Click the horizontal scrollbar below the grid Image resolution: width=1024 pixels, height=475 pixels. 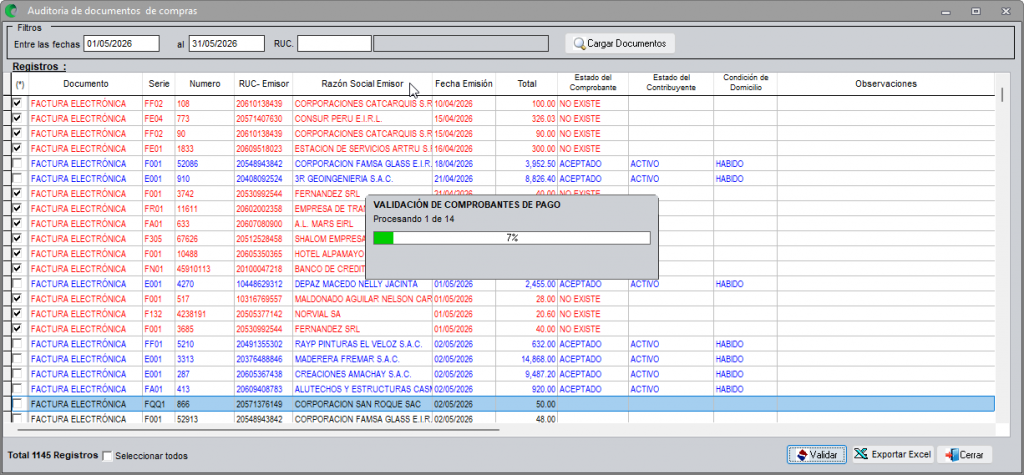[258, 431]
